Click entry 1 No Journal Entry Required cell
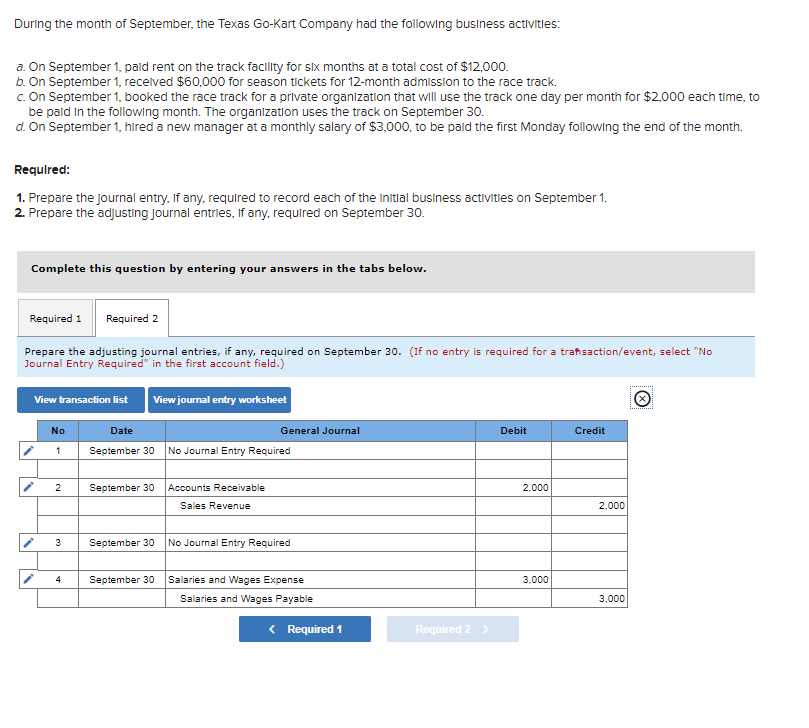Image resolution: width=809 pixels, height=728 pixels. pos(320,450)
